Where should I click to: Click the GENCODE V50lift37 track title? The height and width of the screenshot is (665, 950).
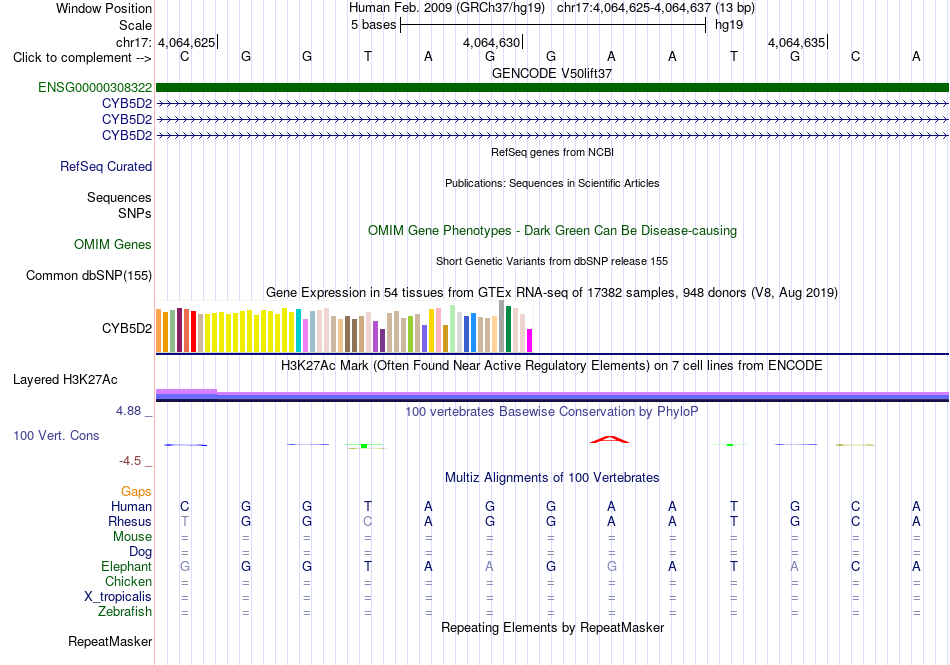[x=552, y=73]
